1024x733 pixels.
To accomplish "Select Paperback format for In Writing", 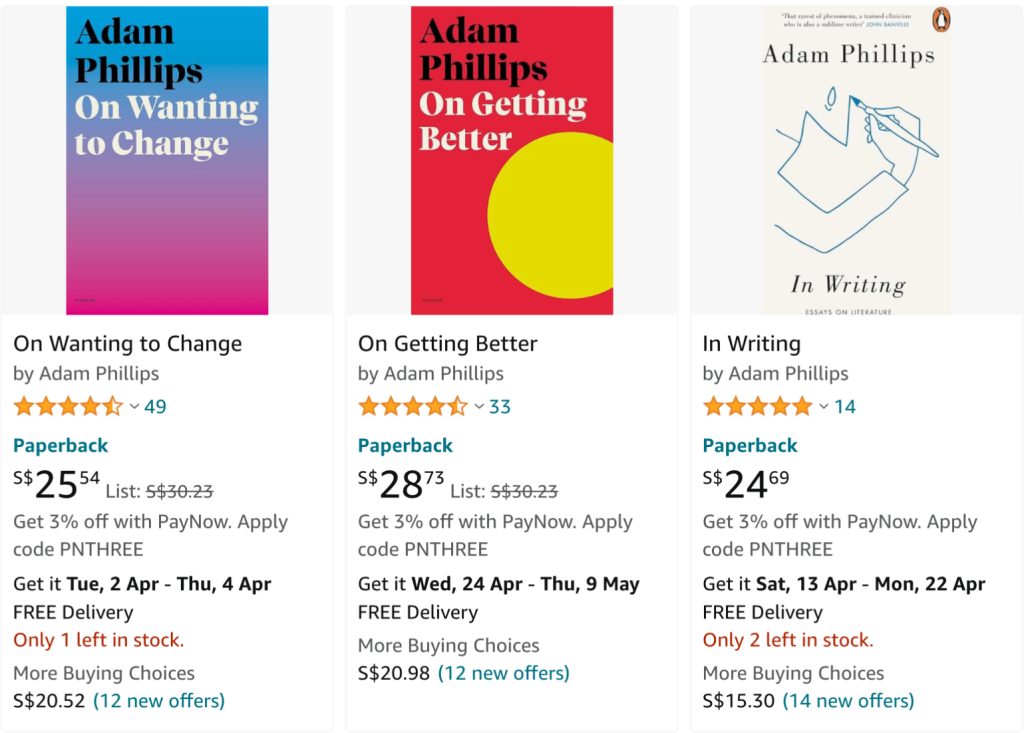I will (750, 445).
